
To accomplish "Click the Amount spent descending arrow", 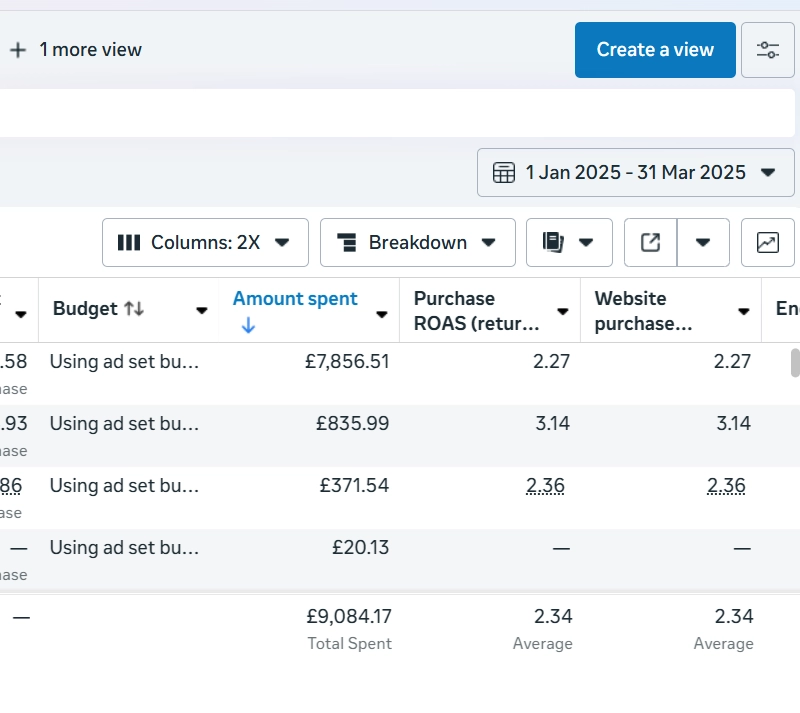I will 248,326.
